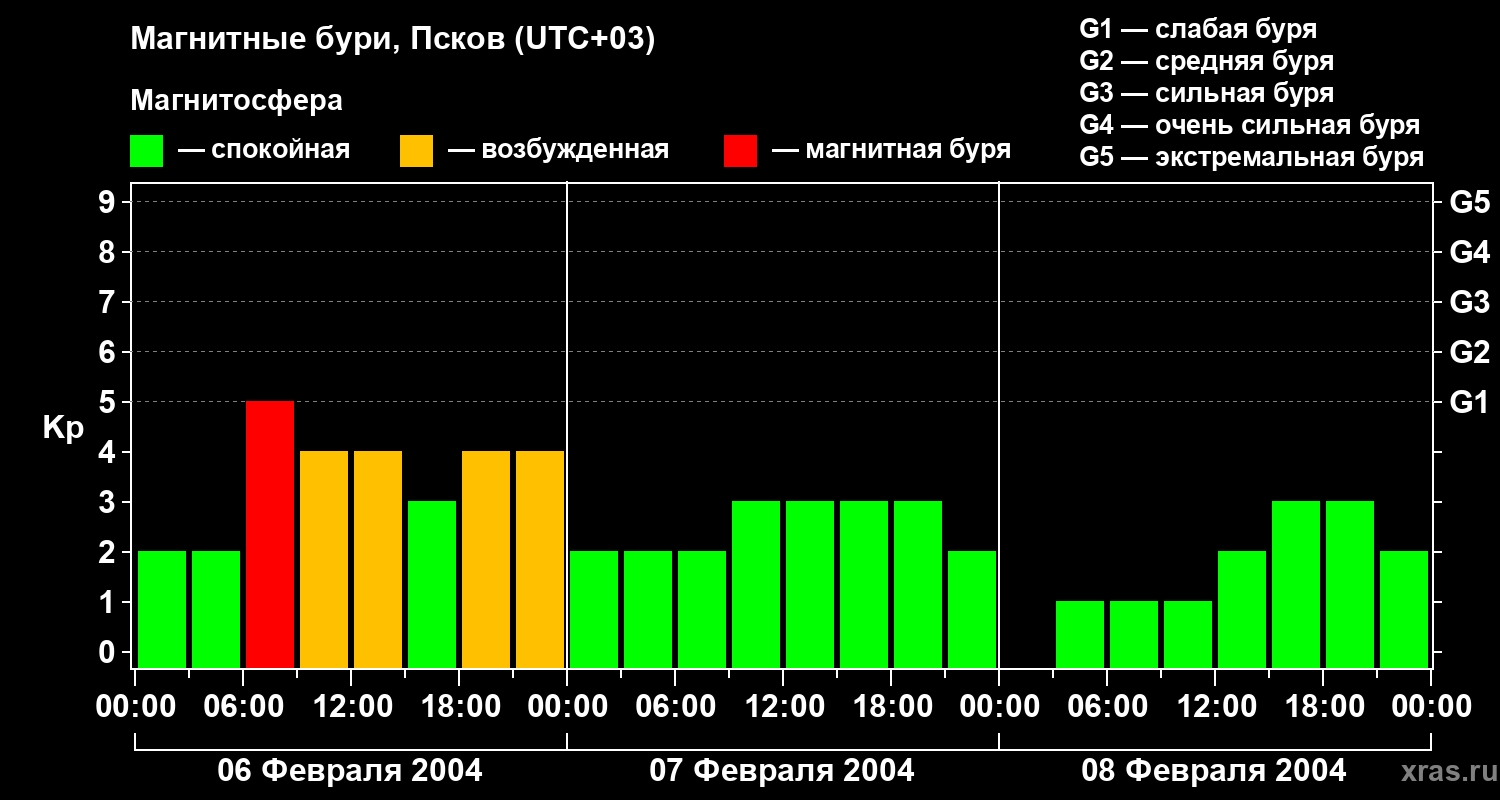Click the '— спокойная' legend label
The width and height of the screenshot is (1500, 800).
(x=264, y=150)
